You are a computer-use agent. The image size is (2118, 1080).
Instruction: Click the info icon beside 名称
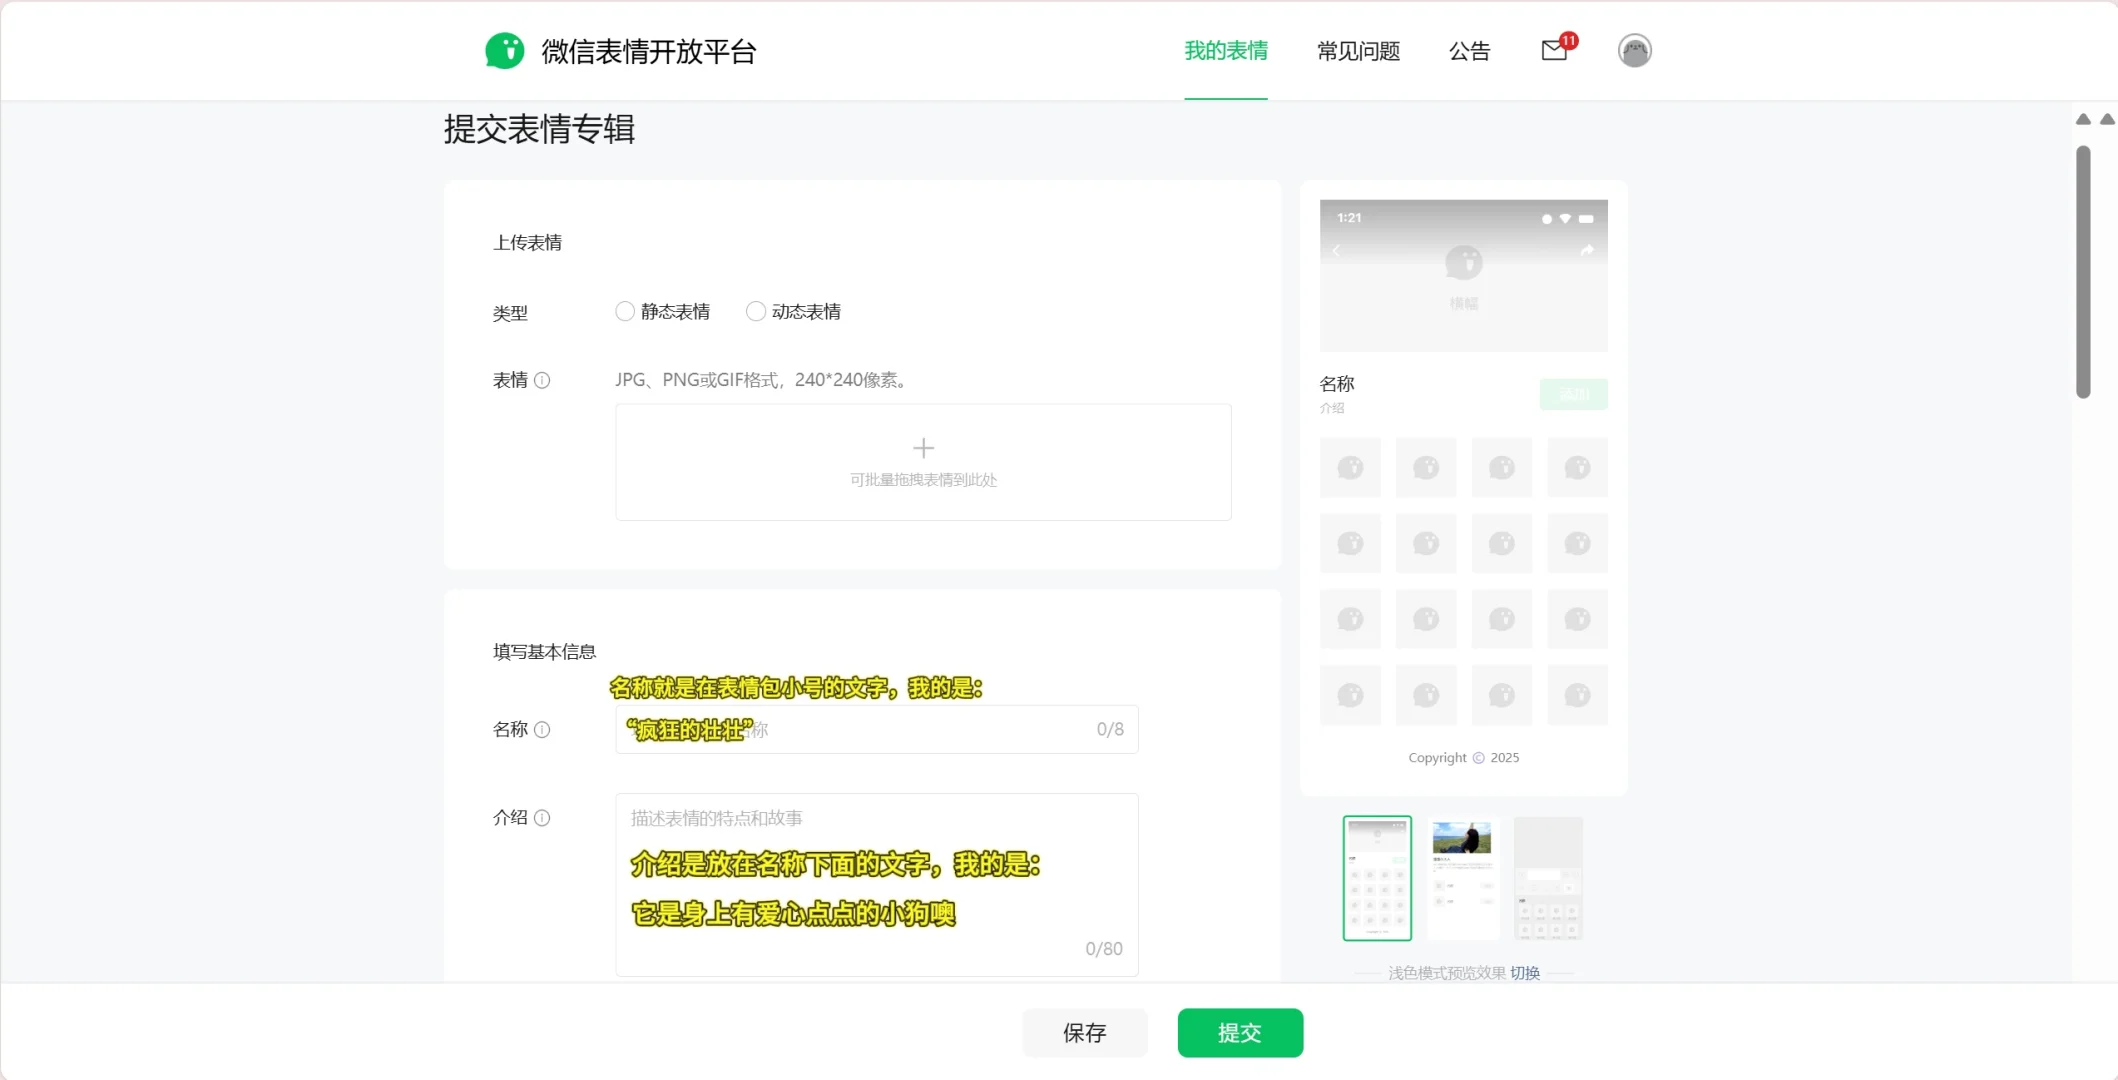pyautogui.click(x=543, y=730)
